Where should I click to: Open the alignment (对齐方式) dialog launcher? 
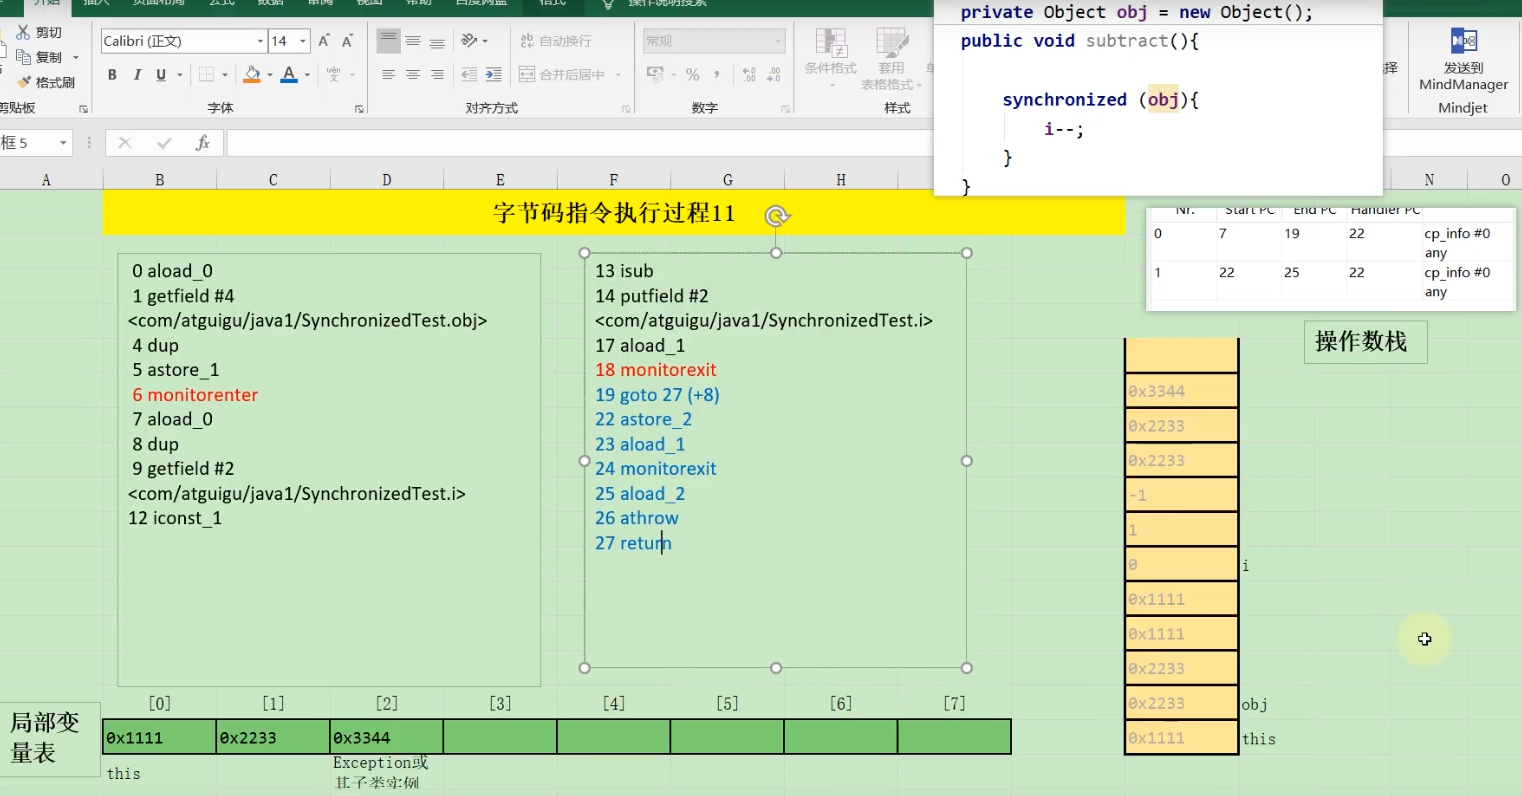626,109
